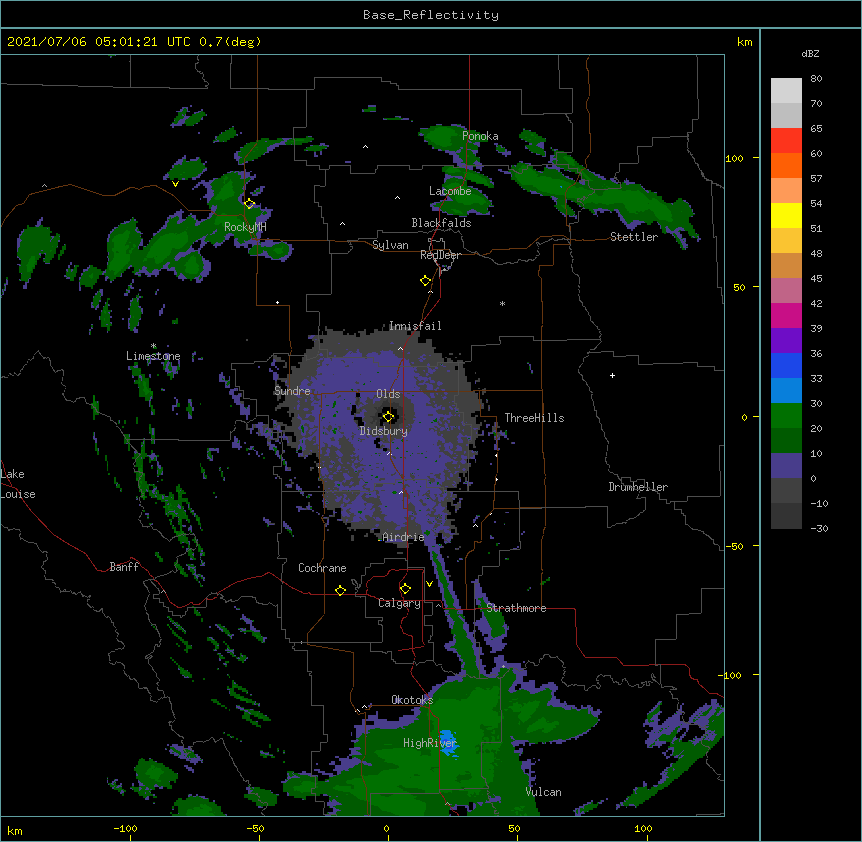The width and height of the screenshot is (862, 842).
Task: Click the Drumheller label
Action: click(x=638, y=487)
